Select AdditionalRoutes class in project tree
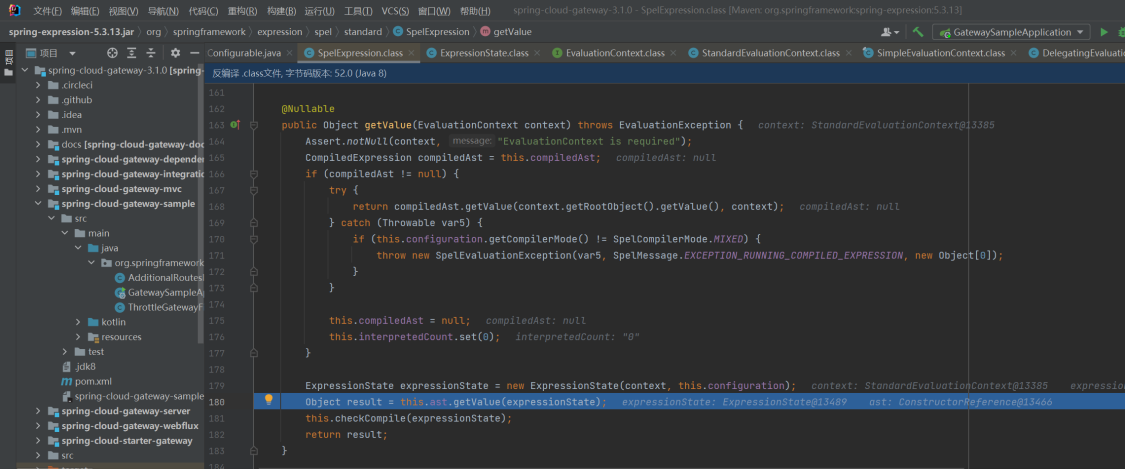This screenshot has width=1125, height=469. [x=159, y=278]
